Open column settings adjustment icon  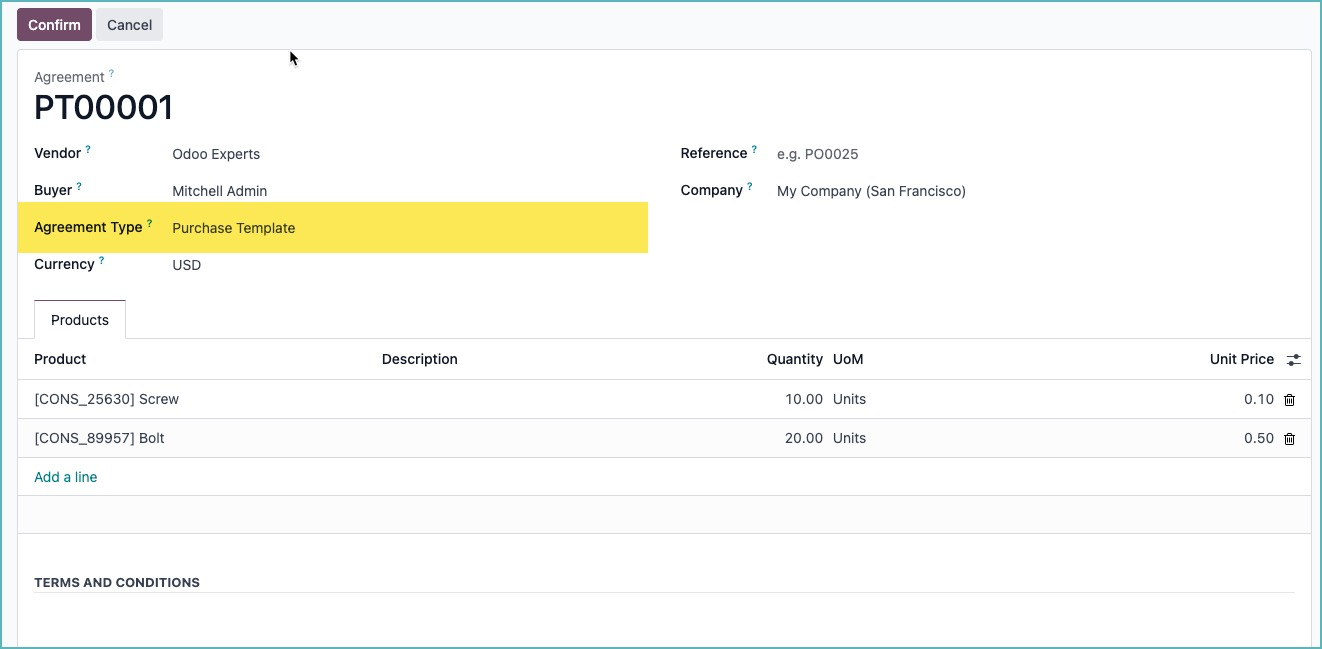pyautogui.click(x=1293, y=360)
